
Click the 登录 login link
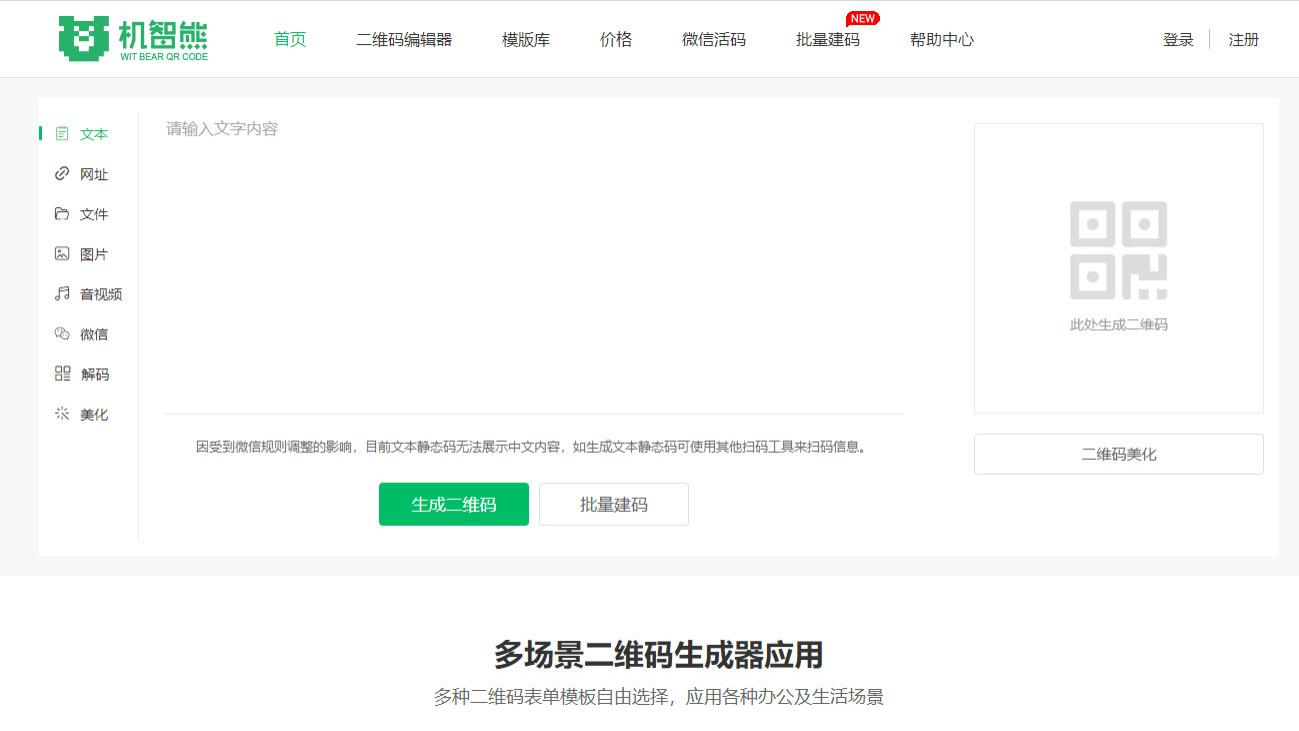pyautogui.click(x=1177, y=39)
